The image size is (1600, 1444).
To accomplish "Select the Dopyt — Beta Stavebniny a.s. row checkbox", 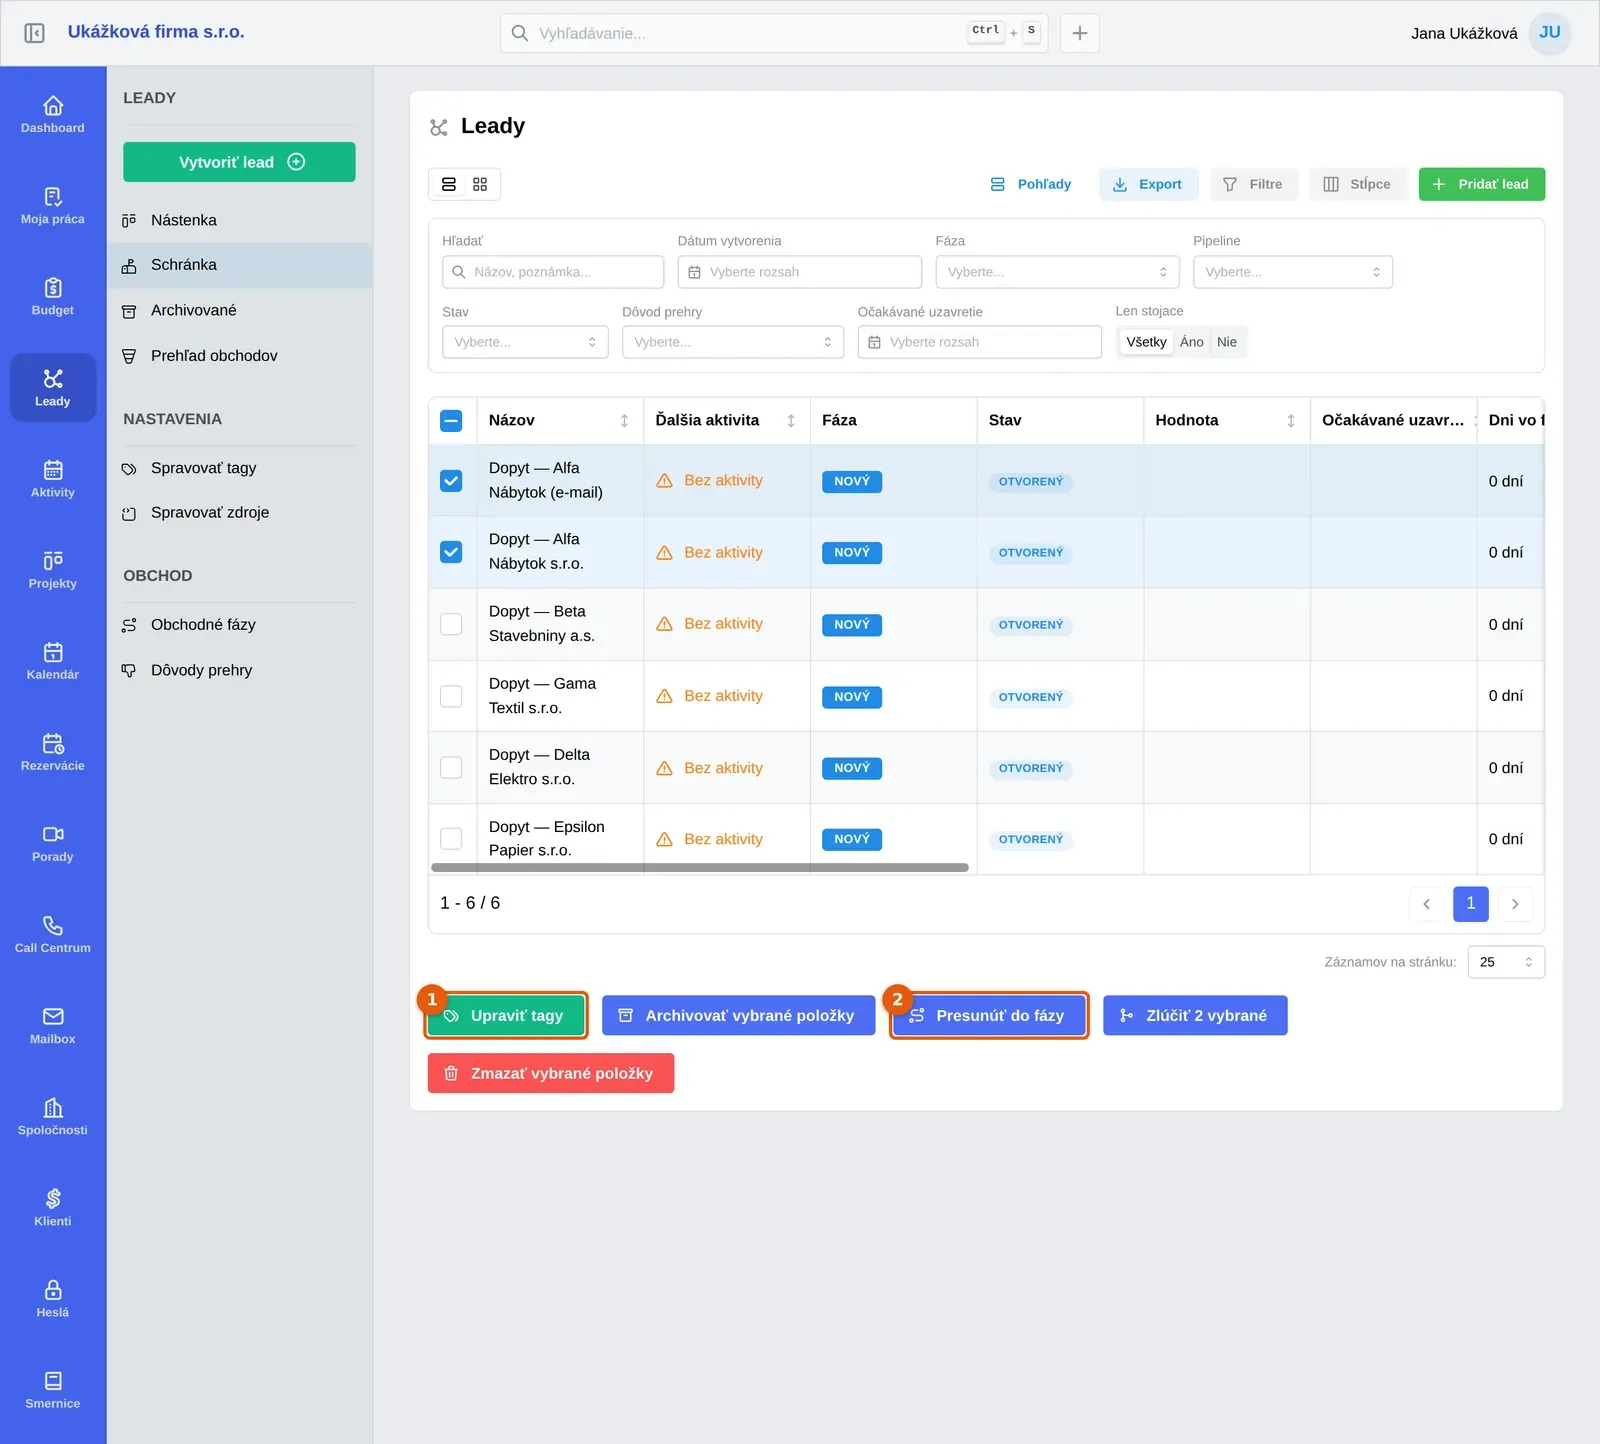I will pyautogui.click(x=451, y=624).
